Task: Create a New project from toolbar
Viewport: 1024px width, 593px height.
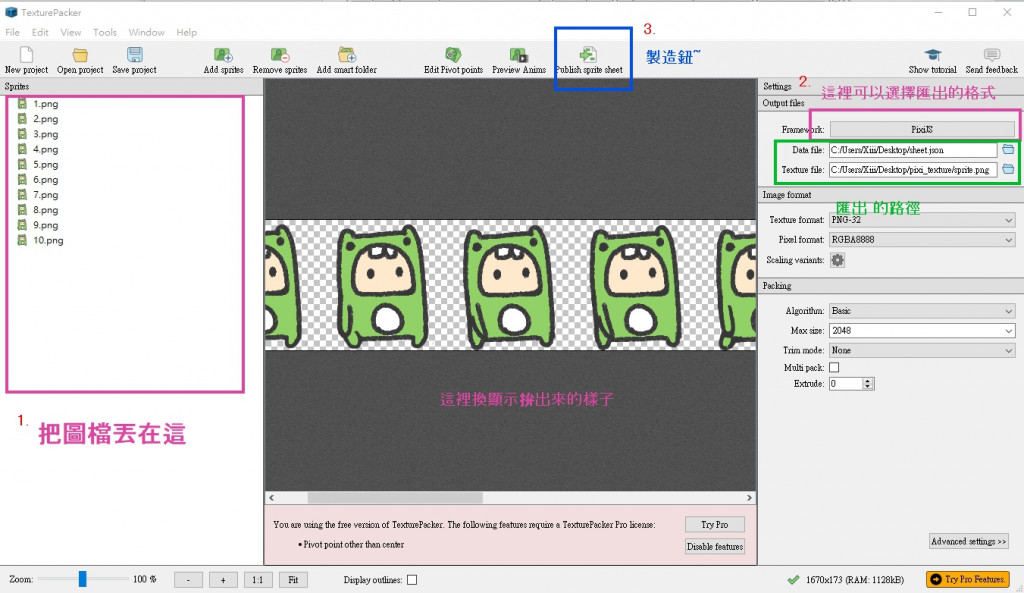Action: [26, 60]
